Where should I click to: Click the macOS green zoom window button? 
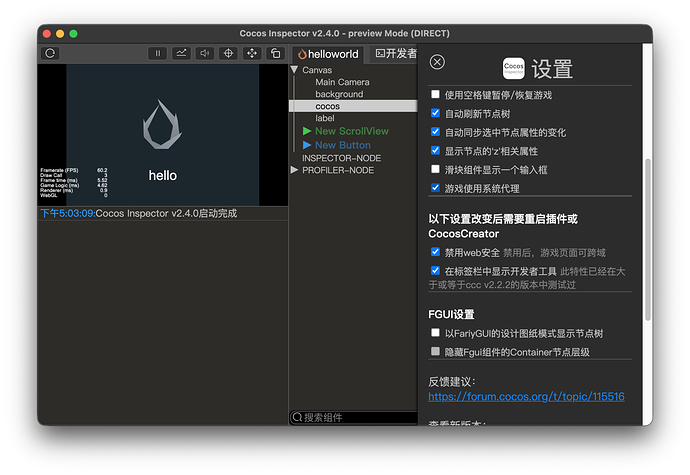pos(73,34)
